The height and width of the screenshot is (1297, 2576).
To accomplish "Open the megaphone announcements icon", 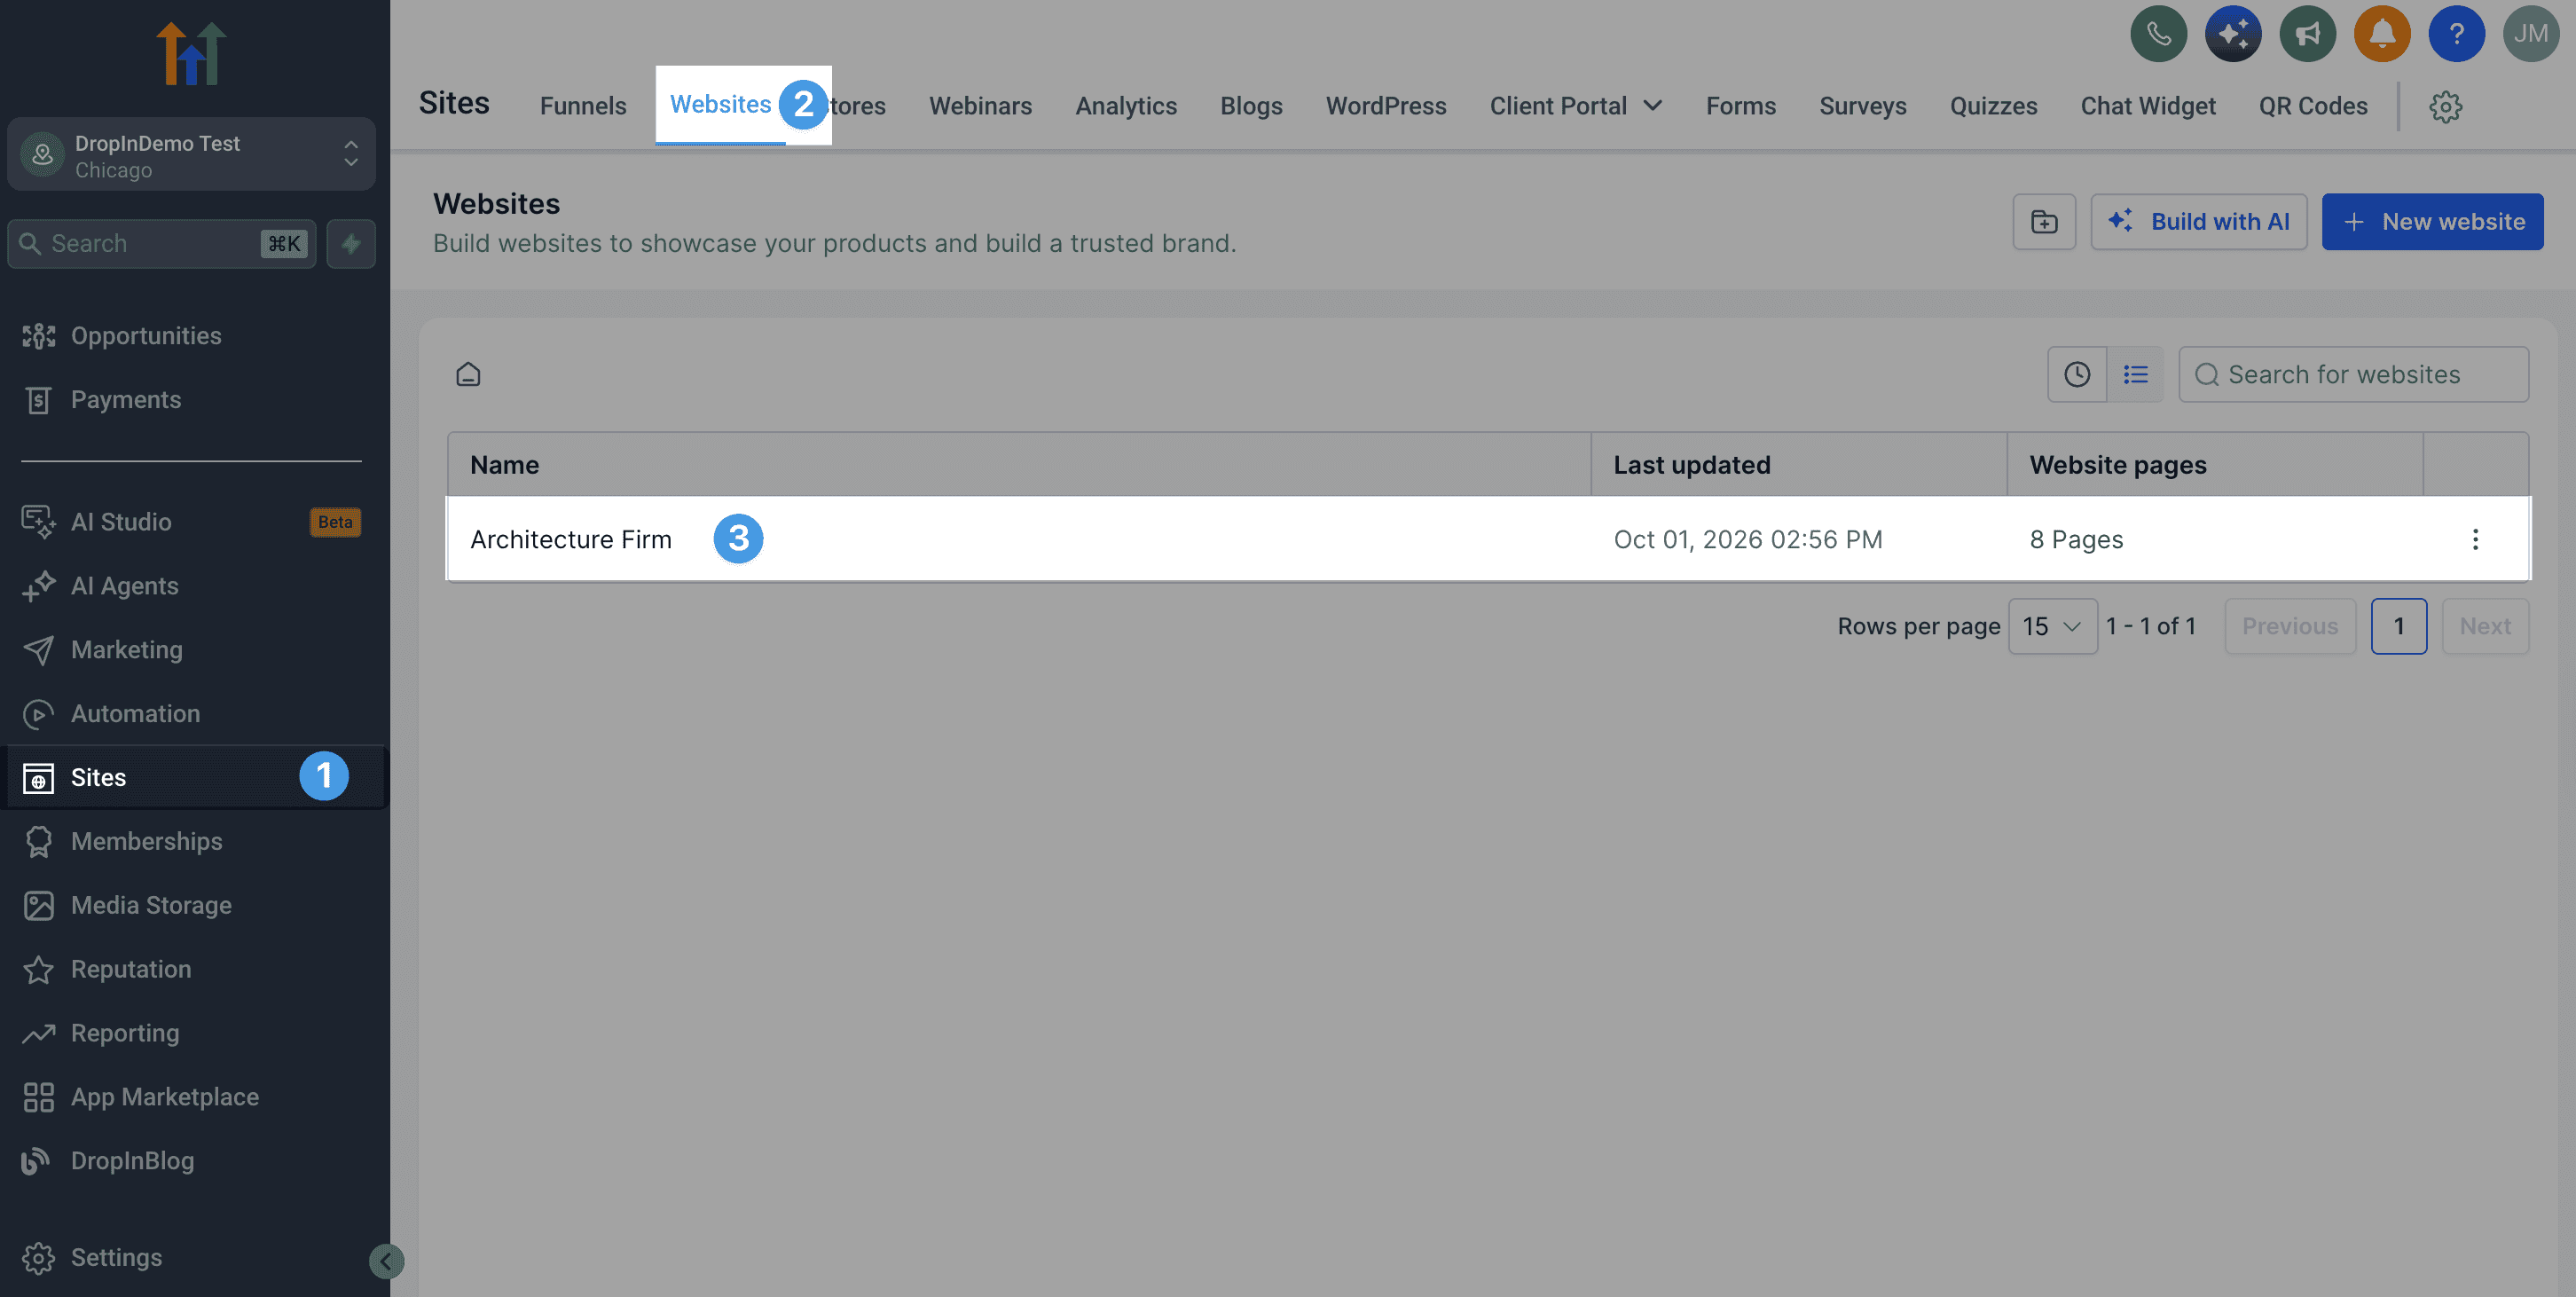I will coord(2307,34).
